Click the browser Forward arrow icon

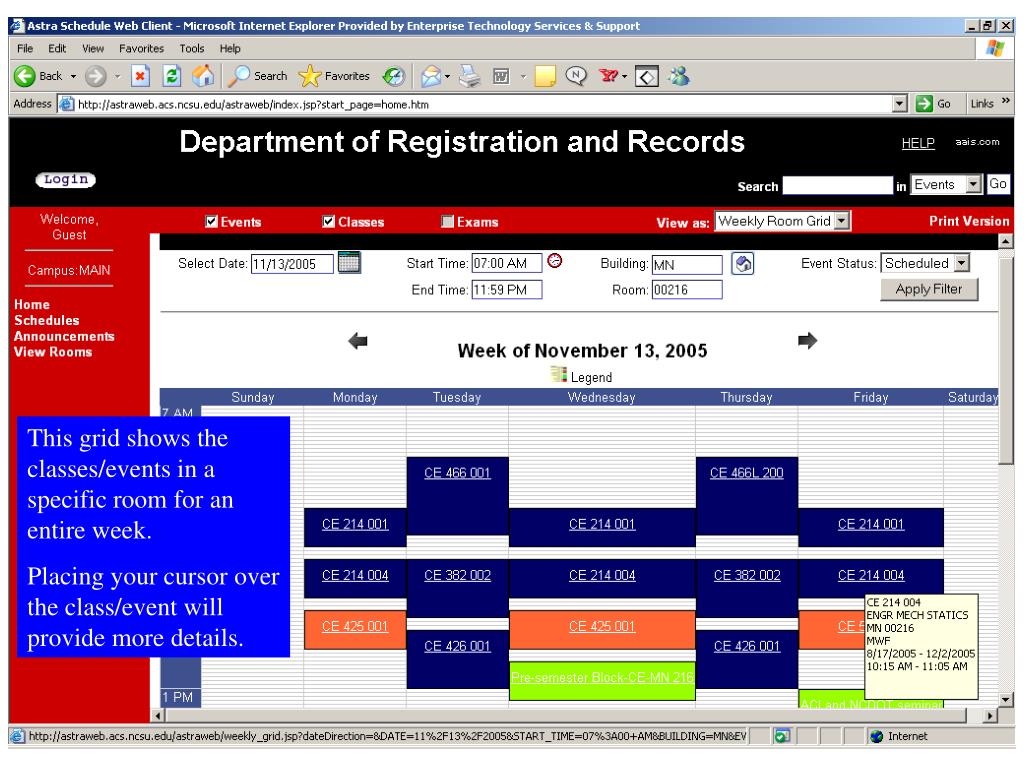pyautogui.click(x=95, y=76)
